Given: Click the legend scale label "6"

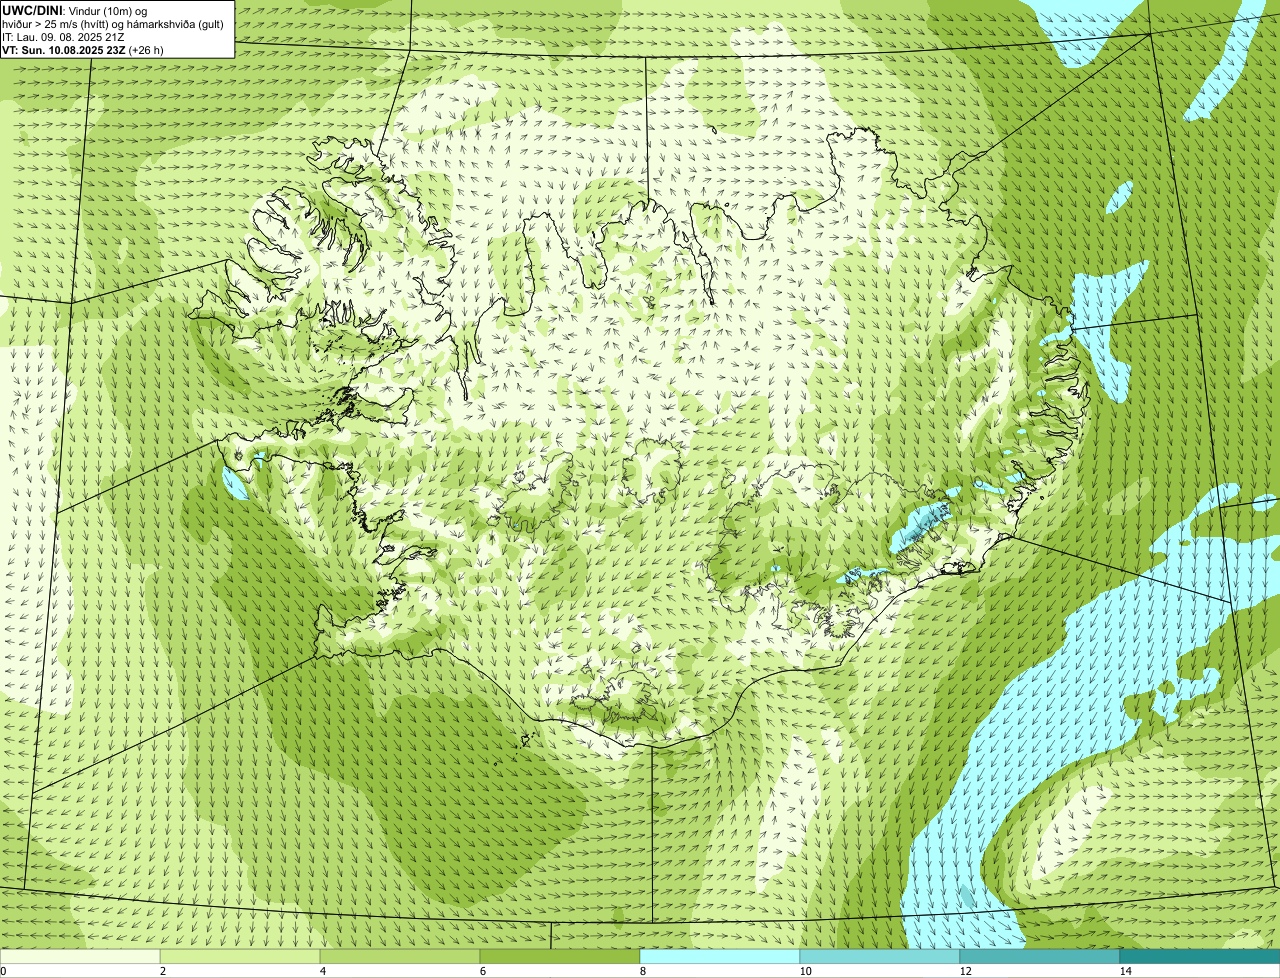Looking at the screenshot, I should click(482, 971).
